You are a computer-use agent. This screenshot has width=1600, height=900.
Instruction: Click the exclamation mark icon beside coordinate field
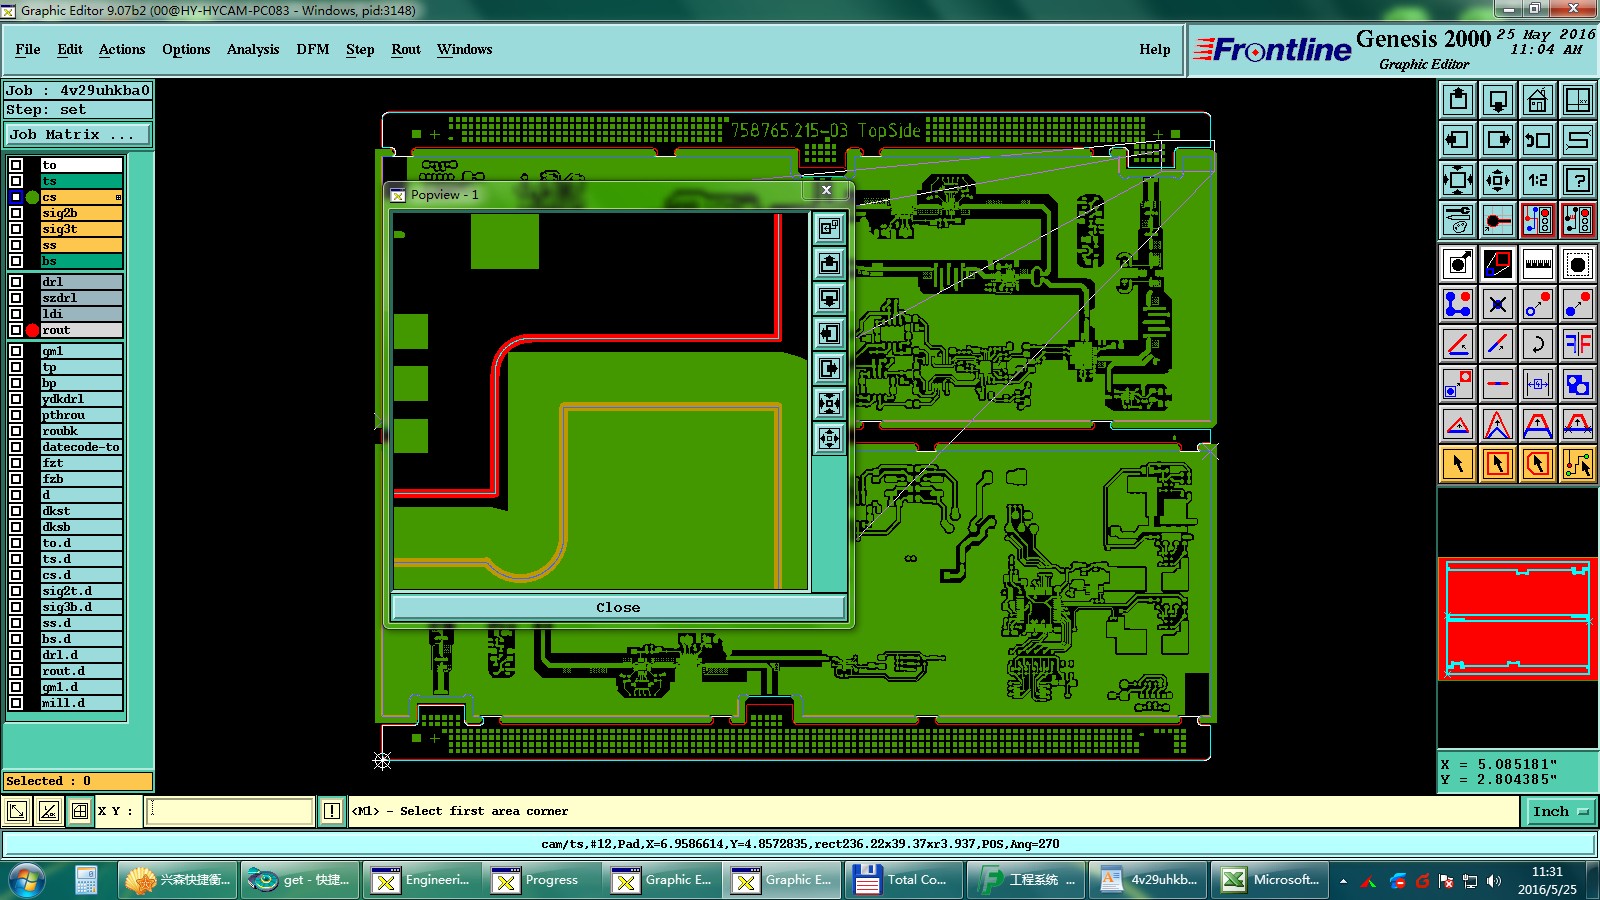point(332,811)
